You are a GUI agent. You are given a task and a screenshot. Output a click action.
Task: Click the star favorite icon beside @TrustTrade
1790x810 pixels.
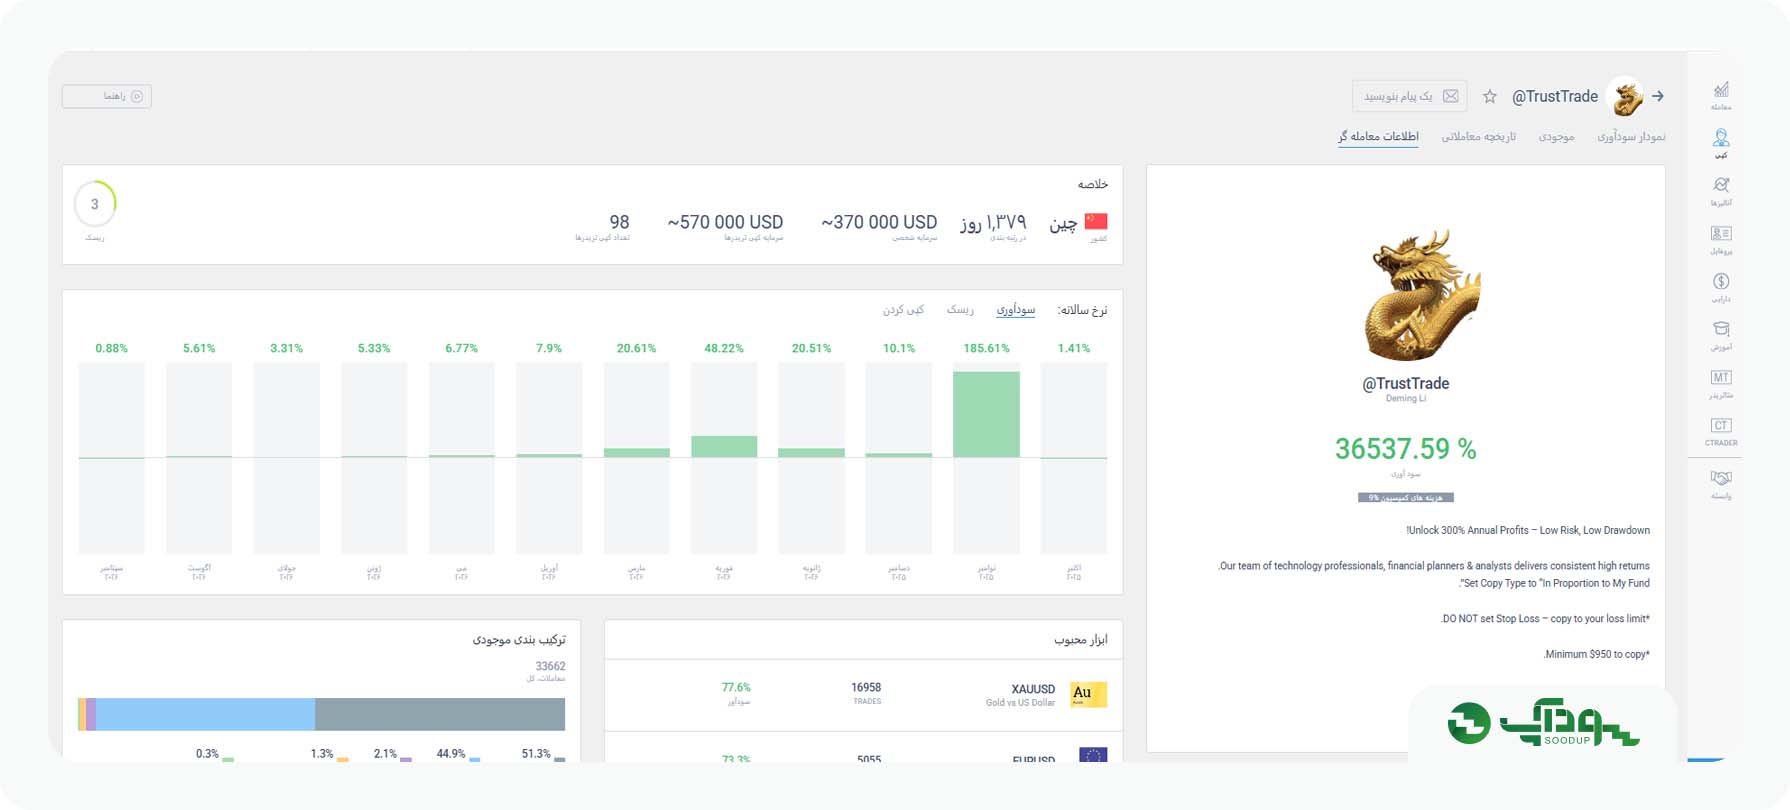click(1490, 96)
